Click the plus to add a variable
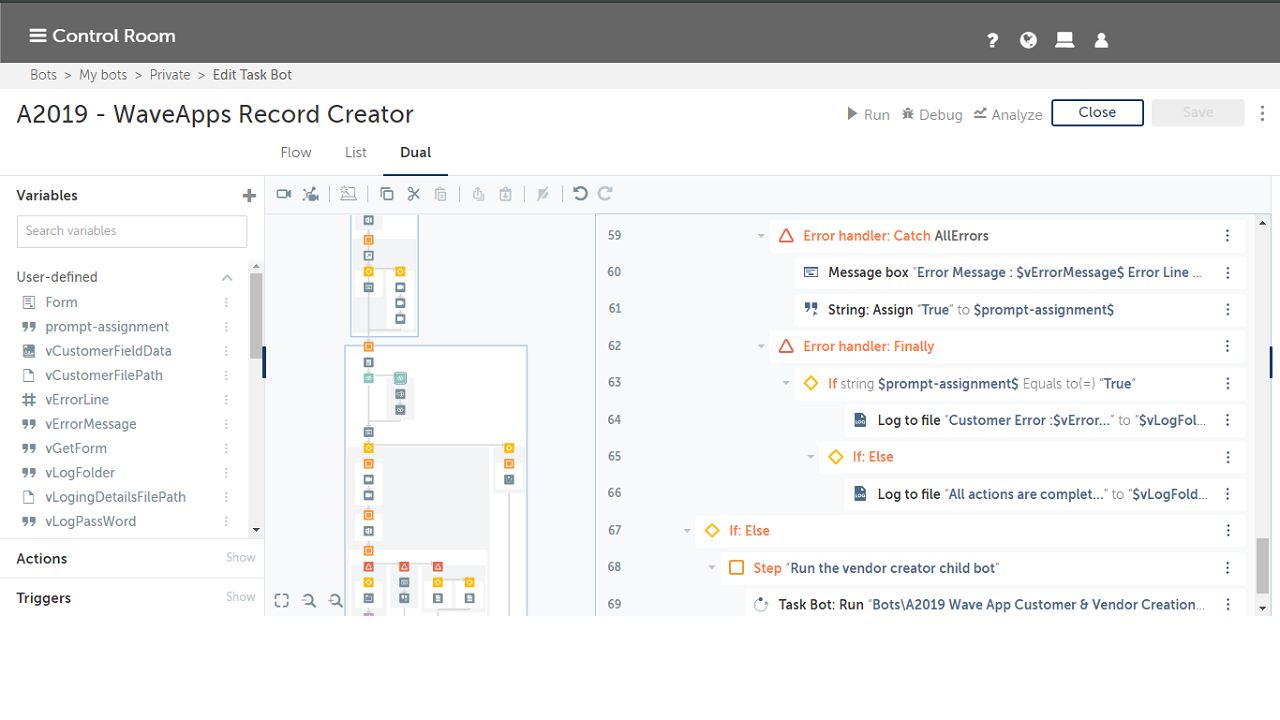Image resolution: width=1280 pixels, height=720 pixels. [249, 196]
